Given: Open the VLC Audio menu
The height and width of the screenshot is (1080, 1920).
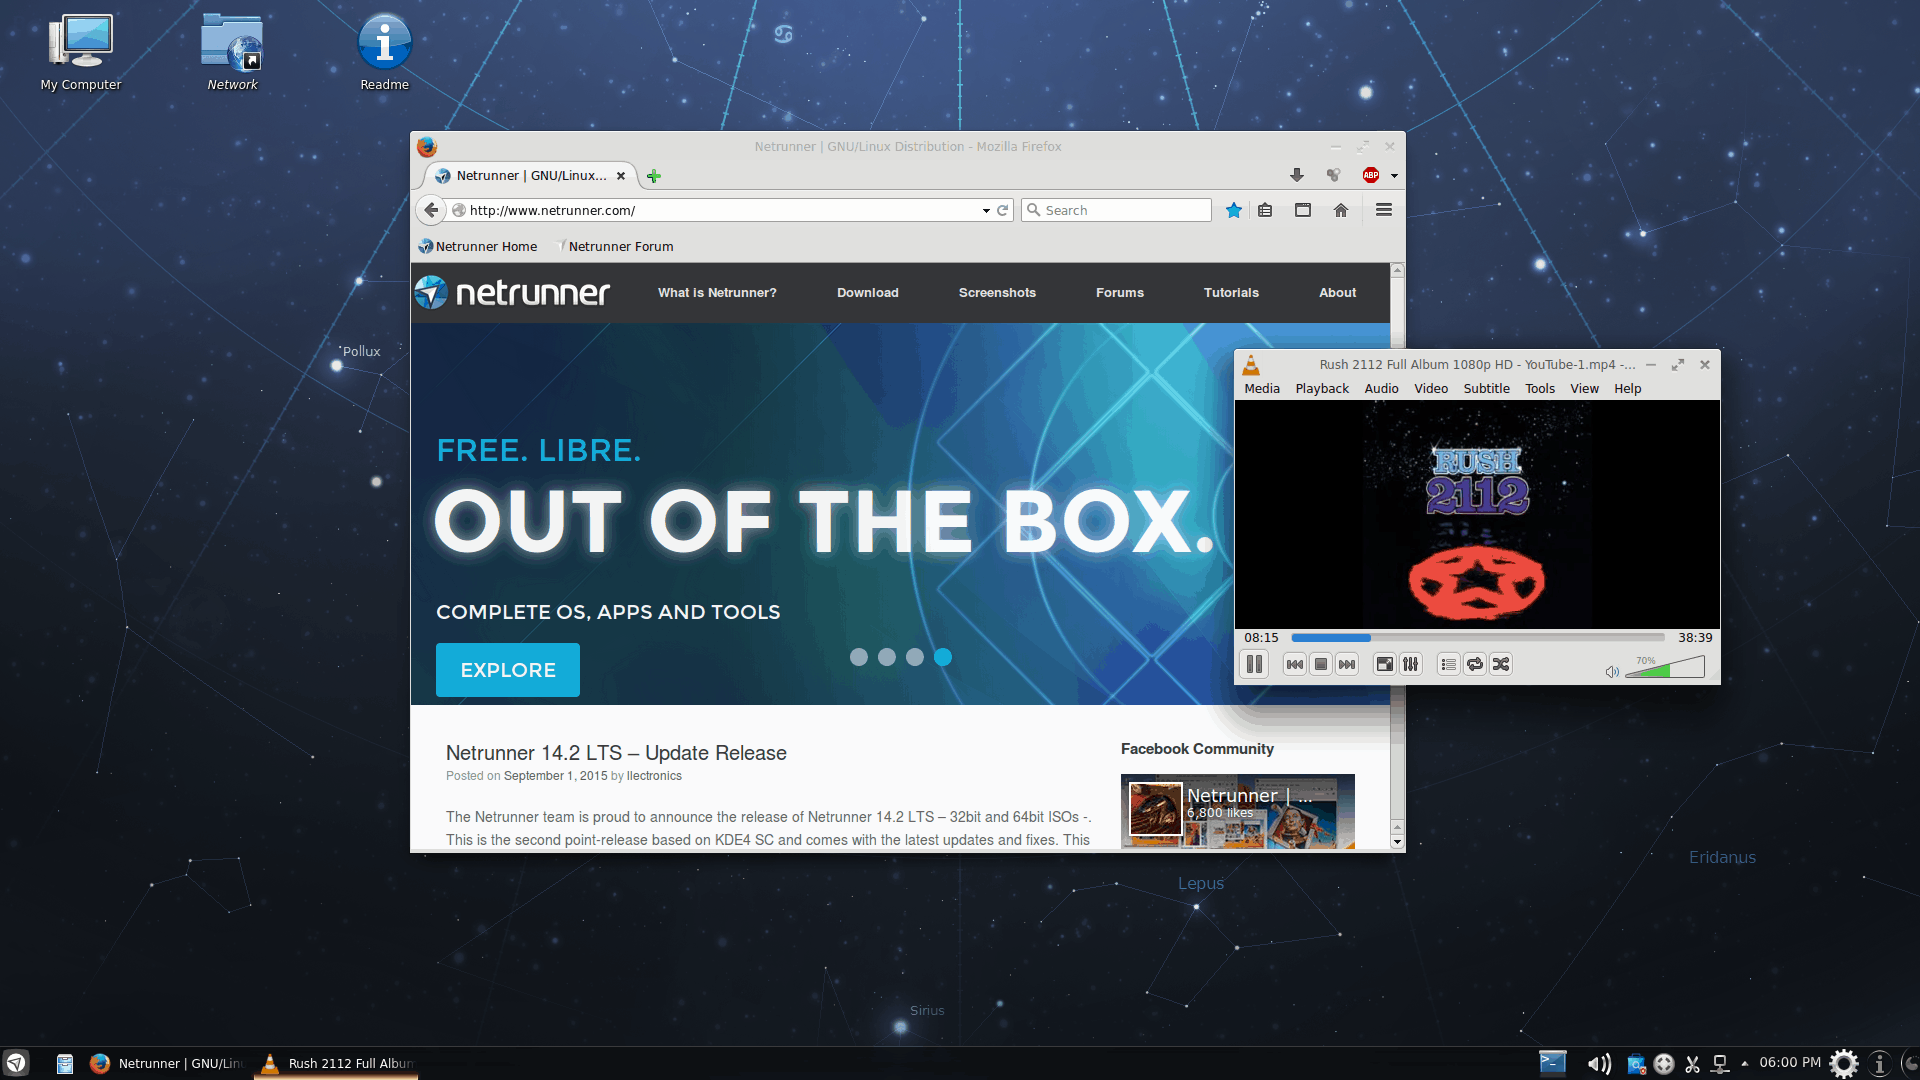Looking at the screenshot, I should [1379, 388].
